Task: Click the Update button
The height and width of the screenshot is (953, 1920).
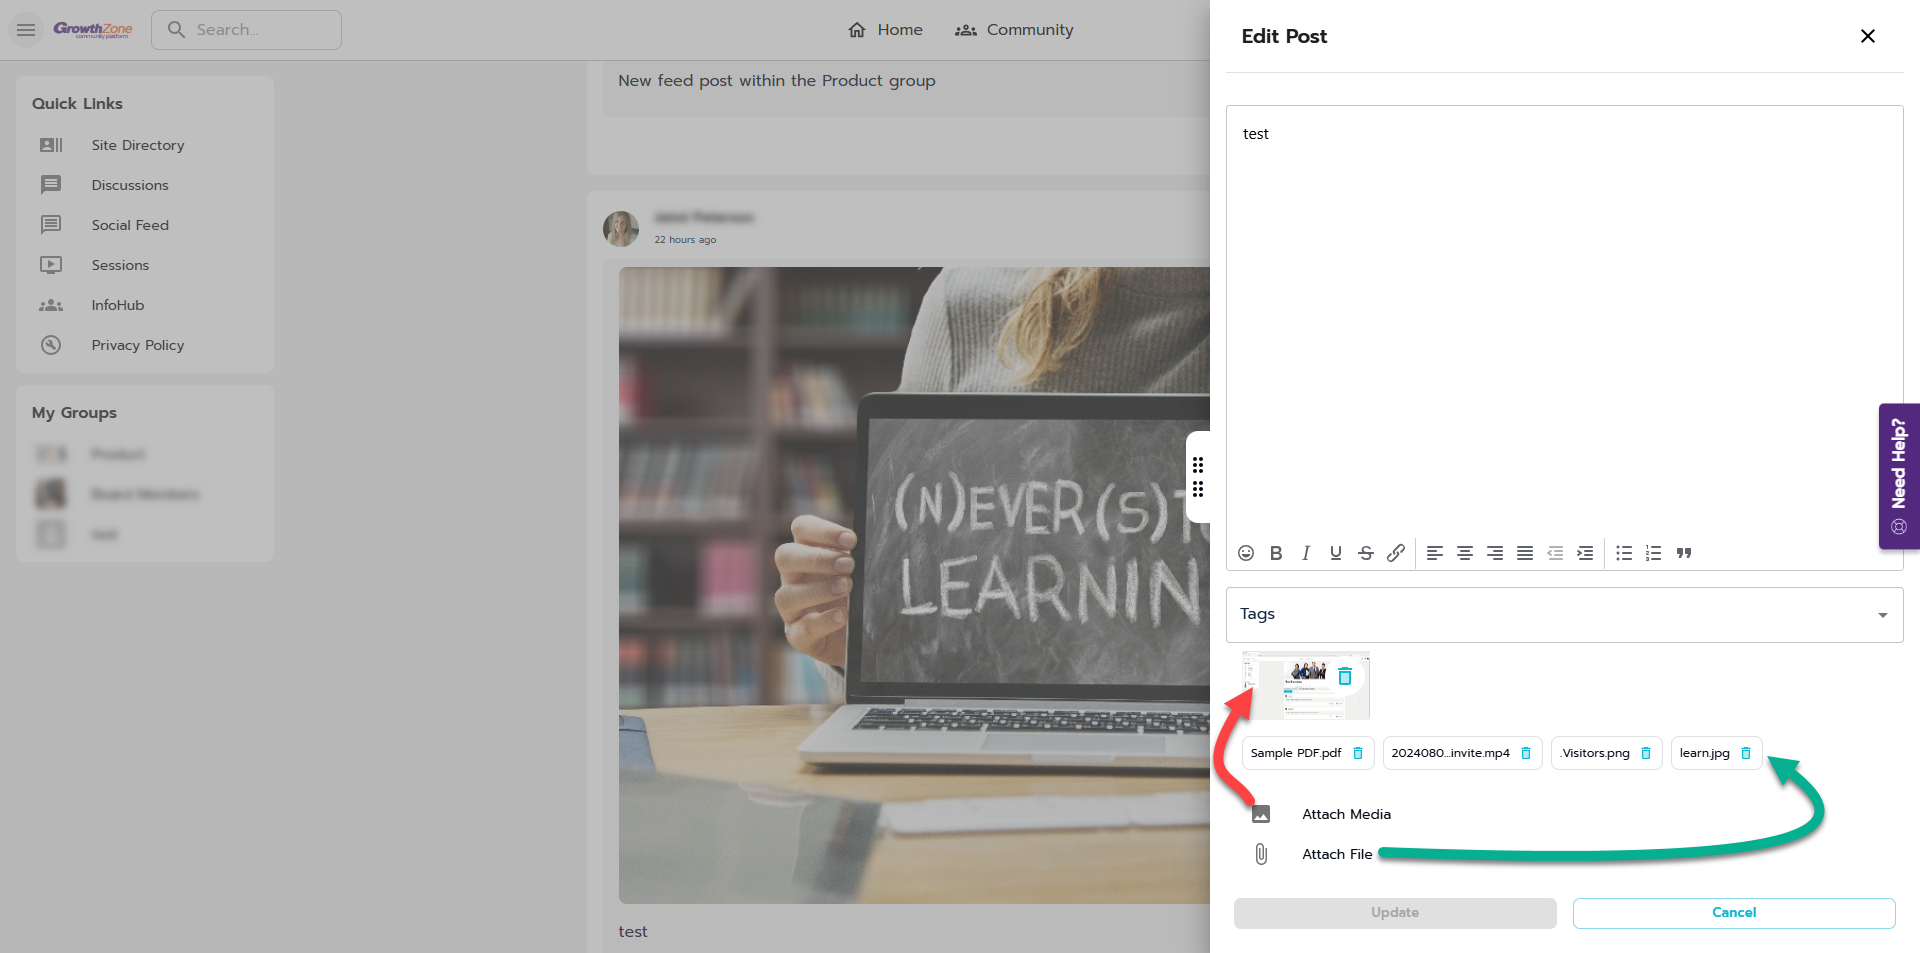Action: point(1395,913)
